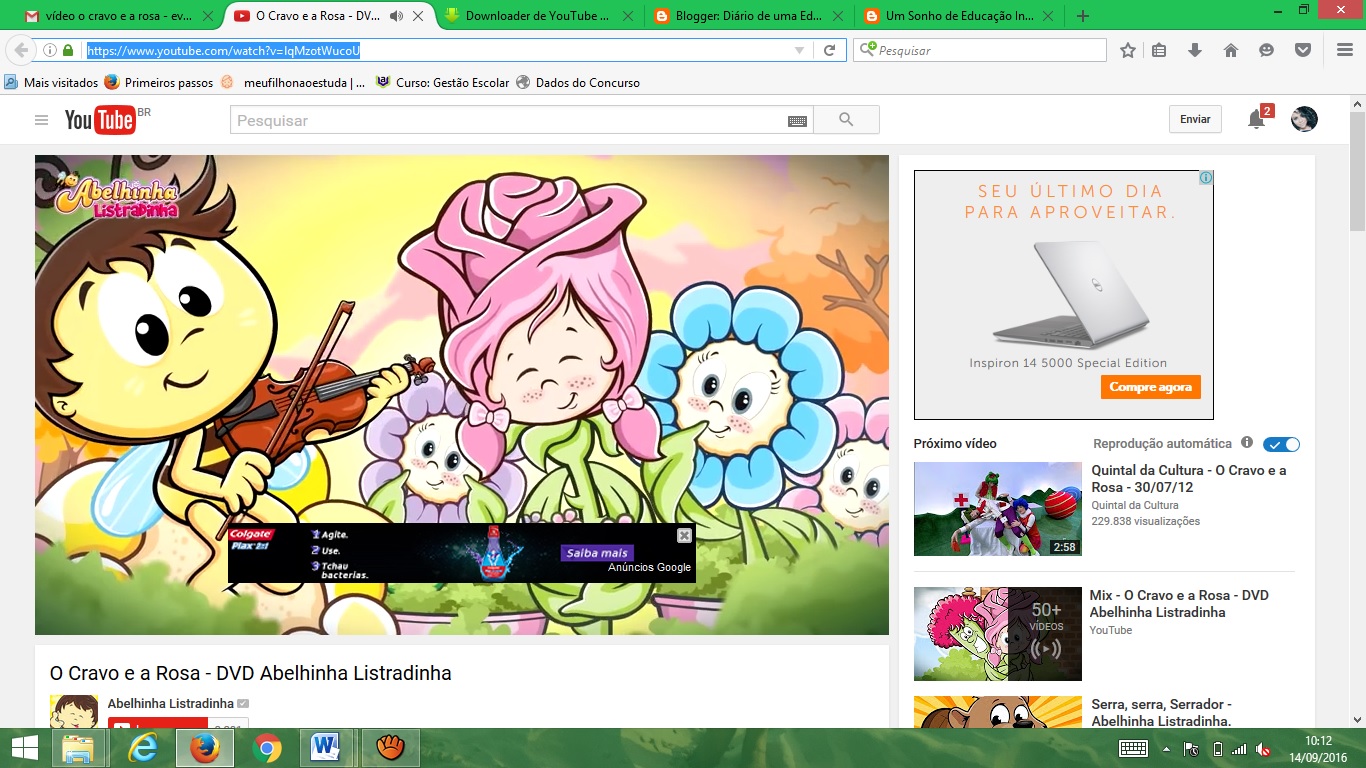Open touch keyboard icon in system tray

pyautogui.click(x=1133, y=748)
